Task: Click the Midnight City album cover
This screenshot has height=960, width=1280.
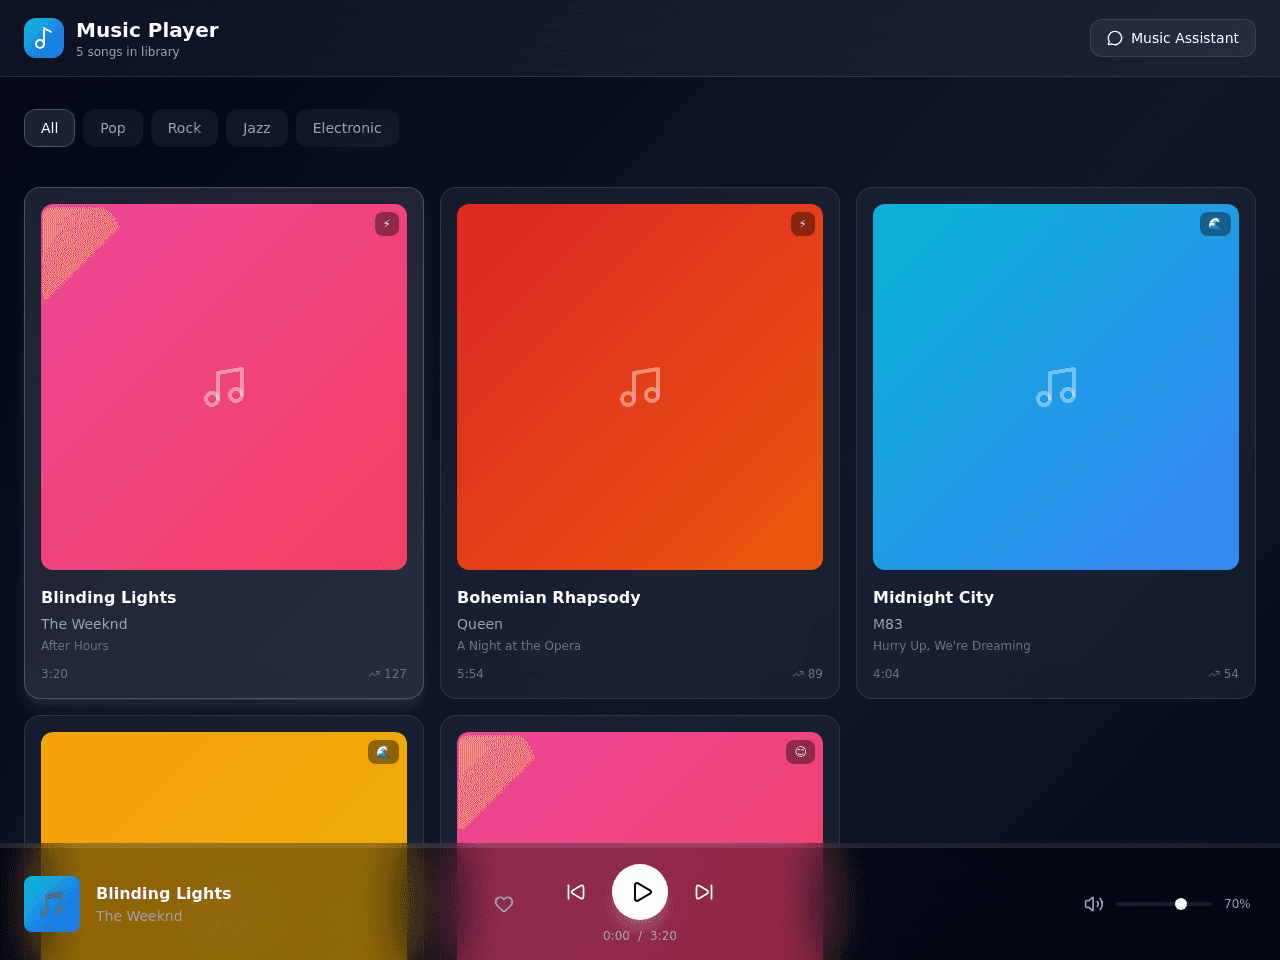Action: [x=1056, y=387]
